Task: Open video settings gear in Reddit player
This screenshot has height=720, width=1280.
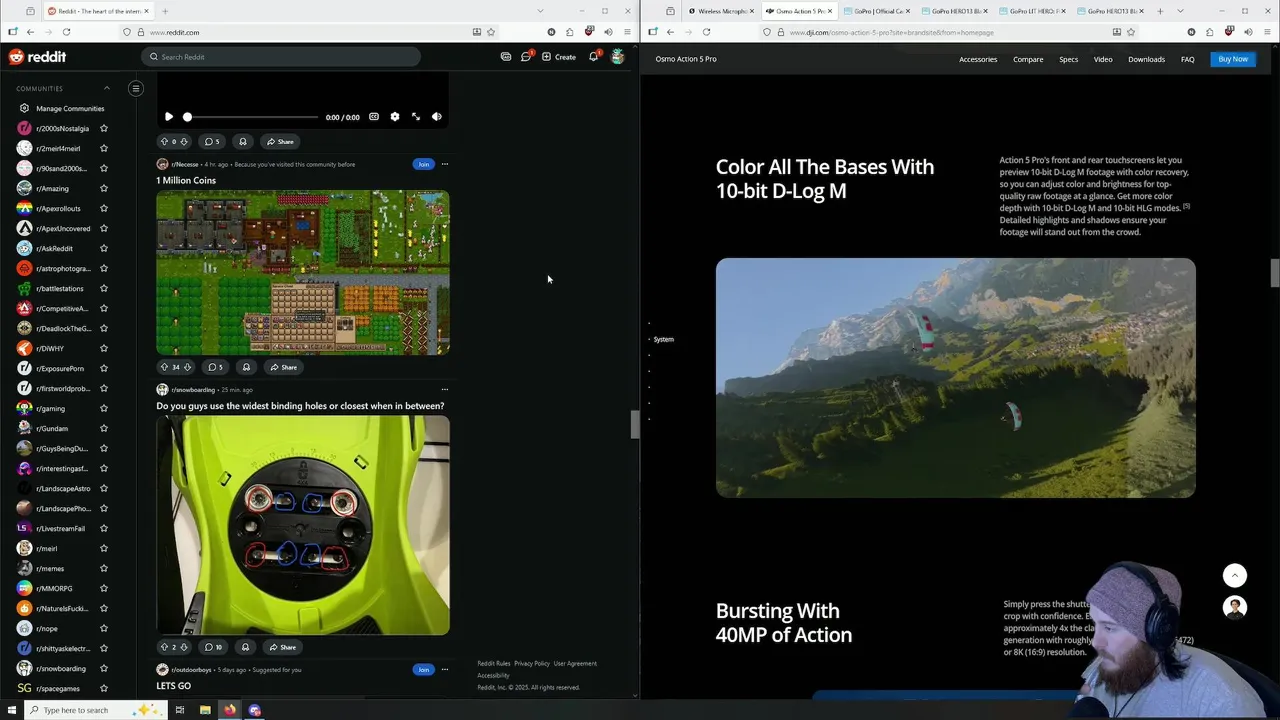Action: (395, 117)
